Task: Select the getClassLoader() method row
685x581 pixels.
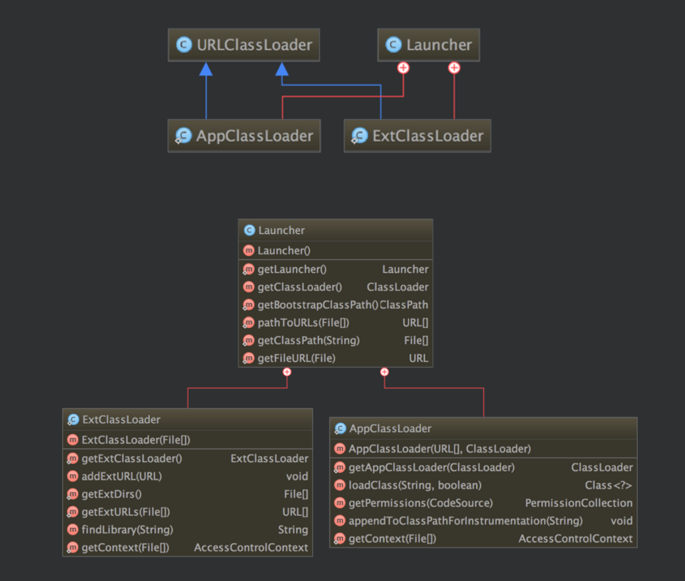Action: tap(335, 287)
